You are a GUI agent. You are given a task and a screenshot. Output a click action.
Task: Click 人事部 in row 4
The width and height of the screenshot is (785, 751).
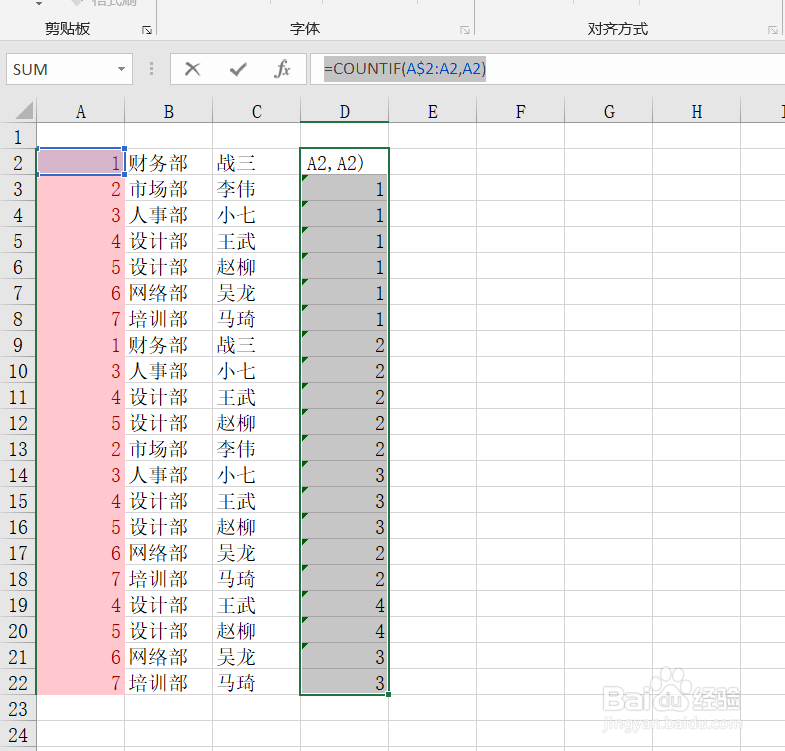pos(158,215)
